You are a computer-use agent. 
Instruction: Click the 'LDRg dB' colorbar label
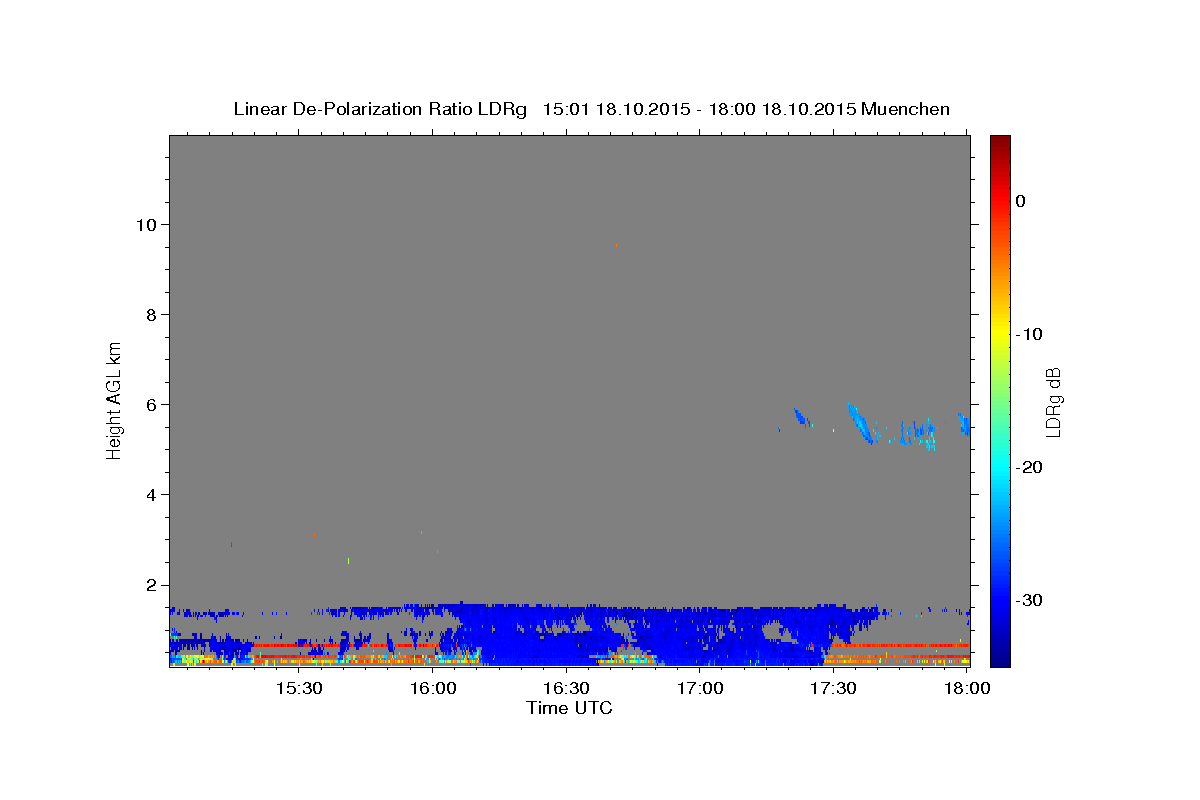coord(1053,401)
